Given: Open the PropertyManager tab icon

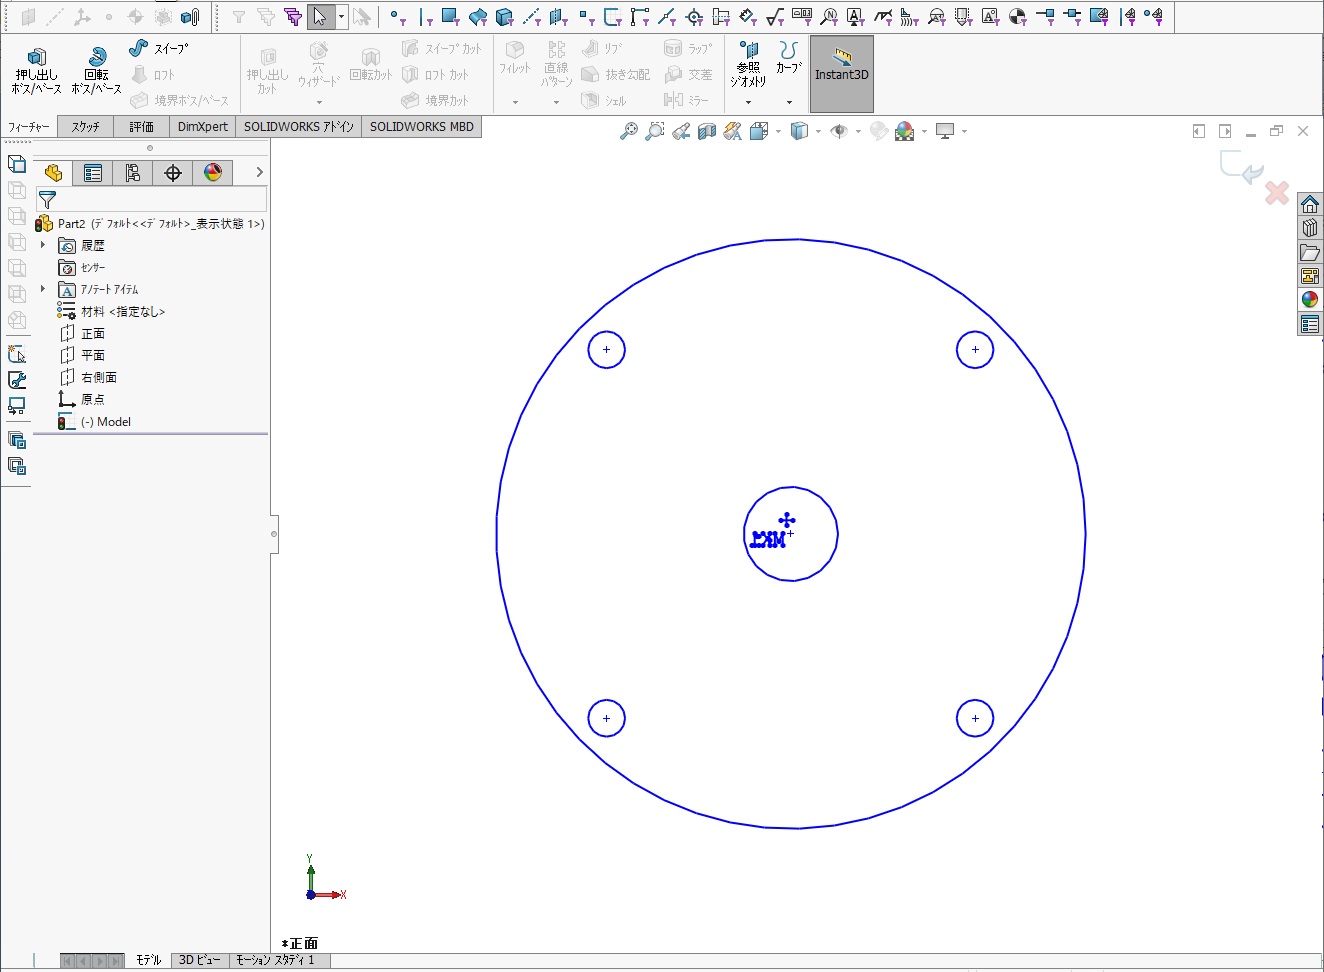Looking at the screenshot, I should click(93, 173).
